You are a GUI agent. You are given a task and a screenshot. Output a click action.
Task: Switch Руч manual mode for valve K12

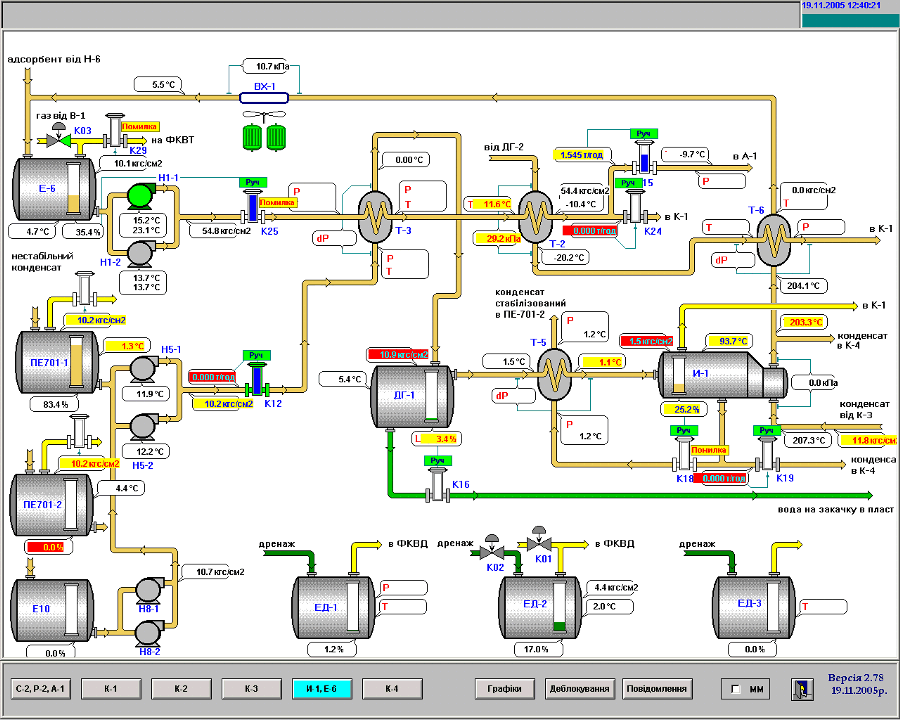coord(257,355)
